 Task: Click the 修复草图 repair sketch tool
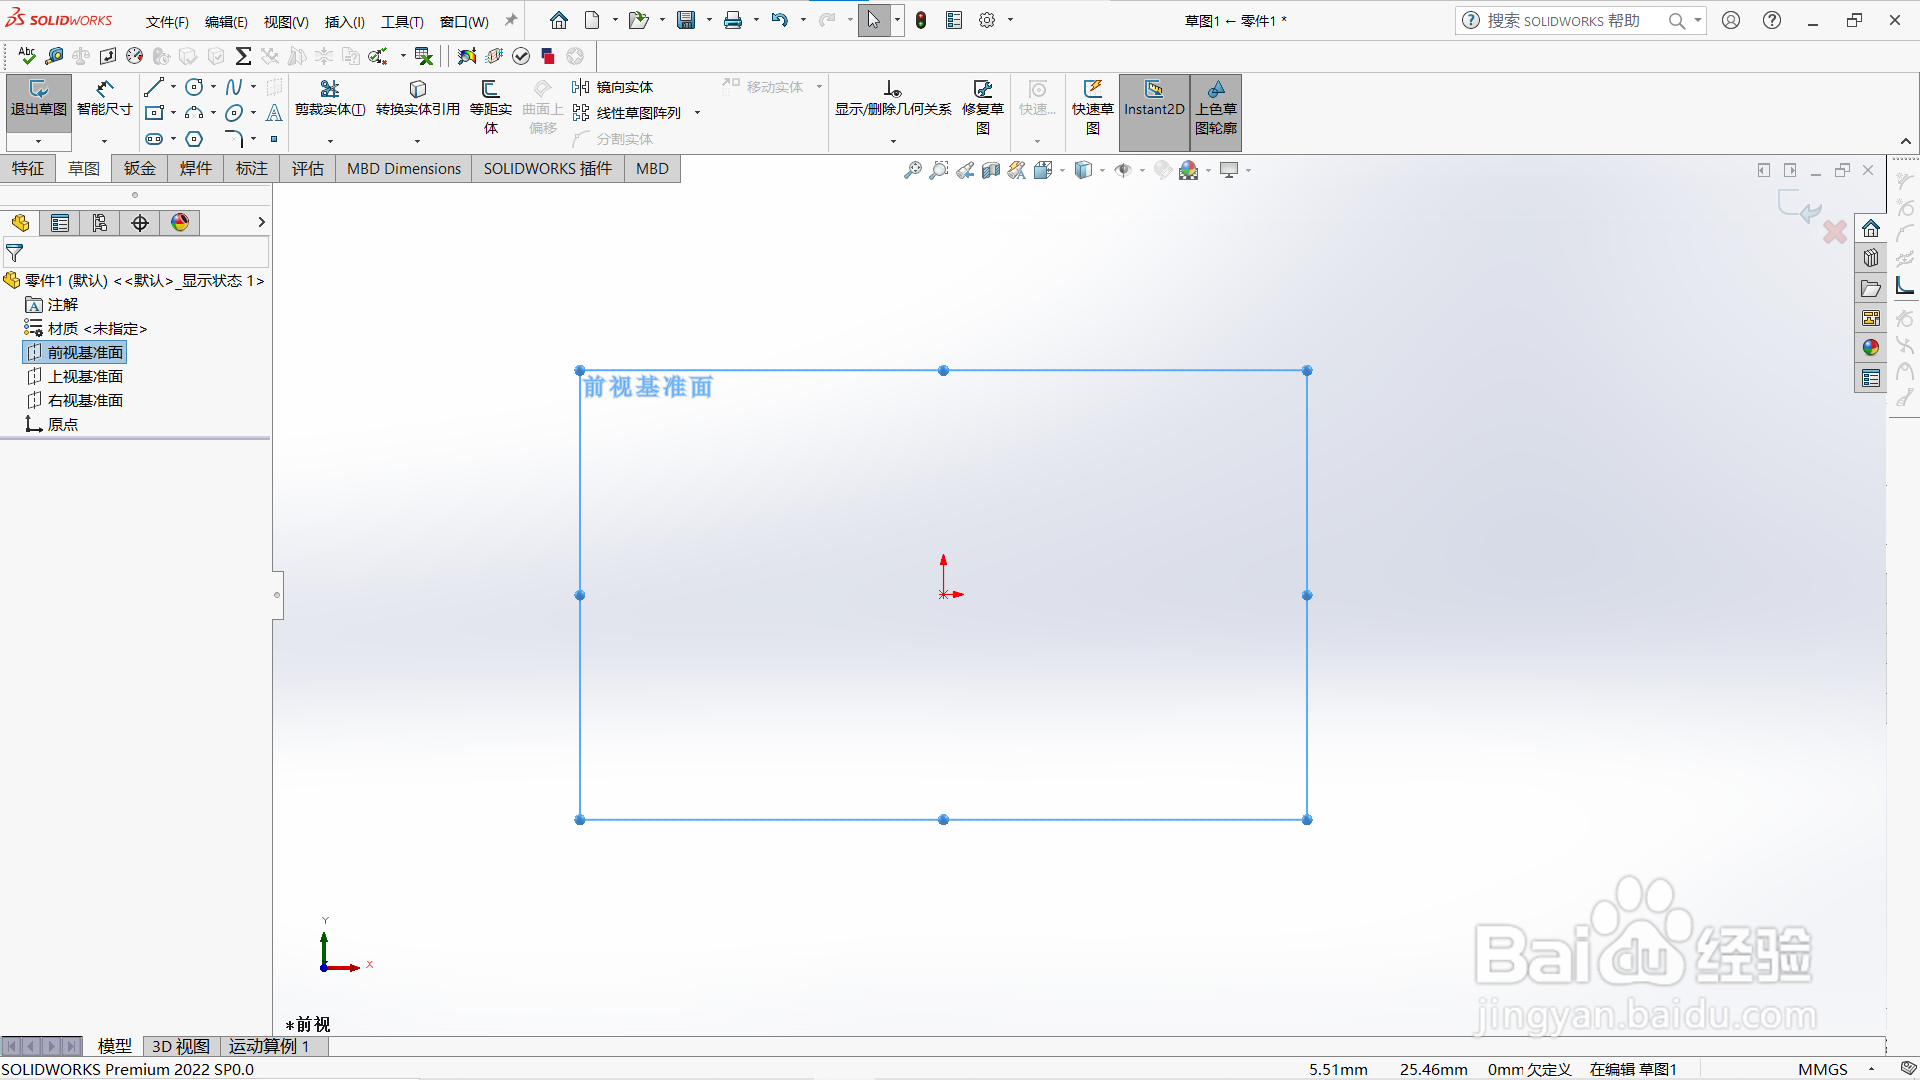tap(983, 107)
